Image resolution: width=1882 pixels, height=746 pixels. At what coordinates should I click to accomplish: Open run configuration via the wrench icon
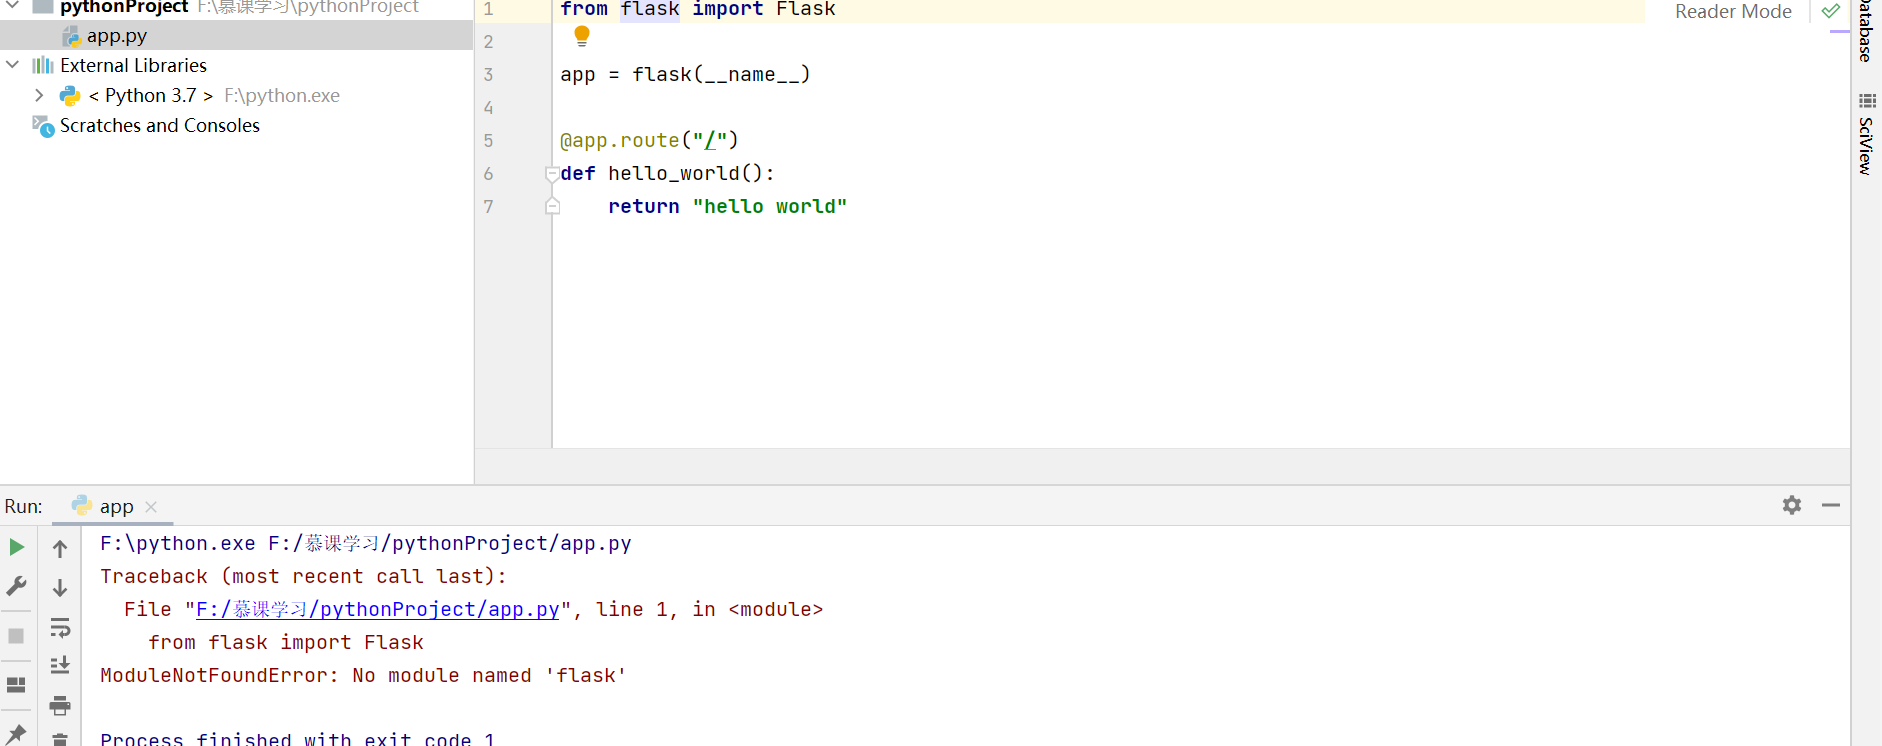(17, 586)
